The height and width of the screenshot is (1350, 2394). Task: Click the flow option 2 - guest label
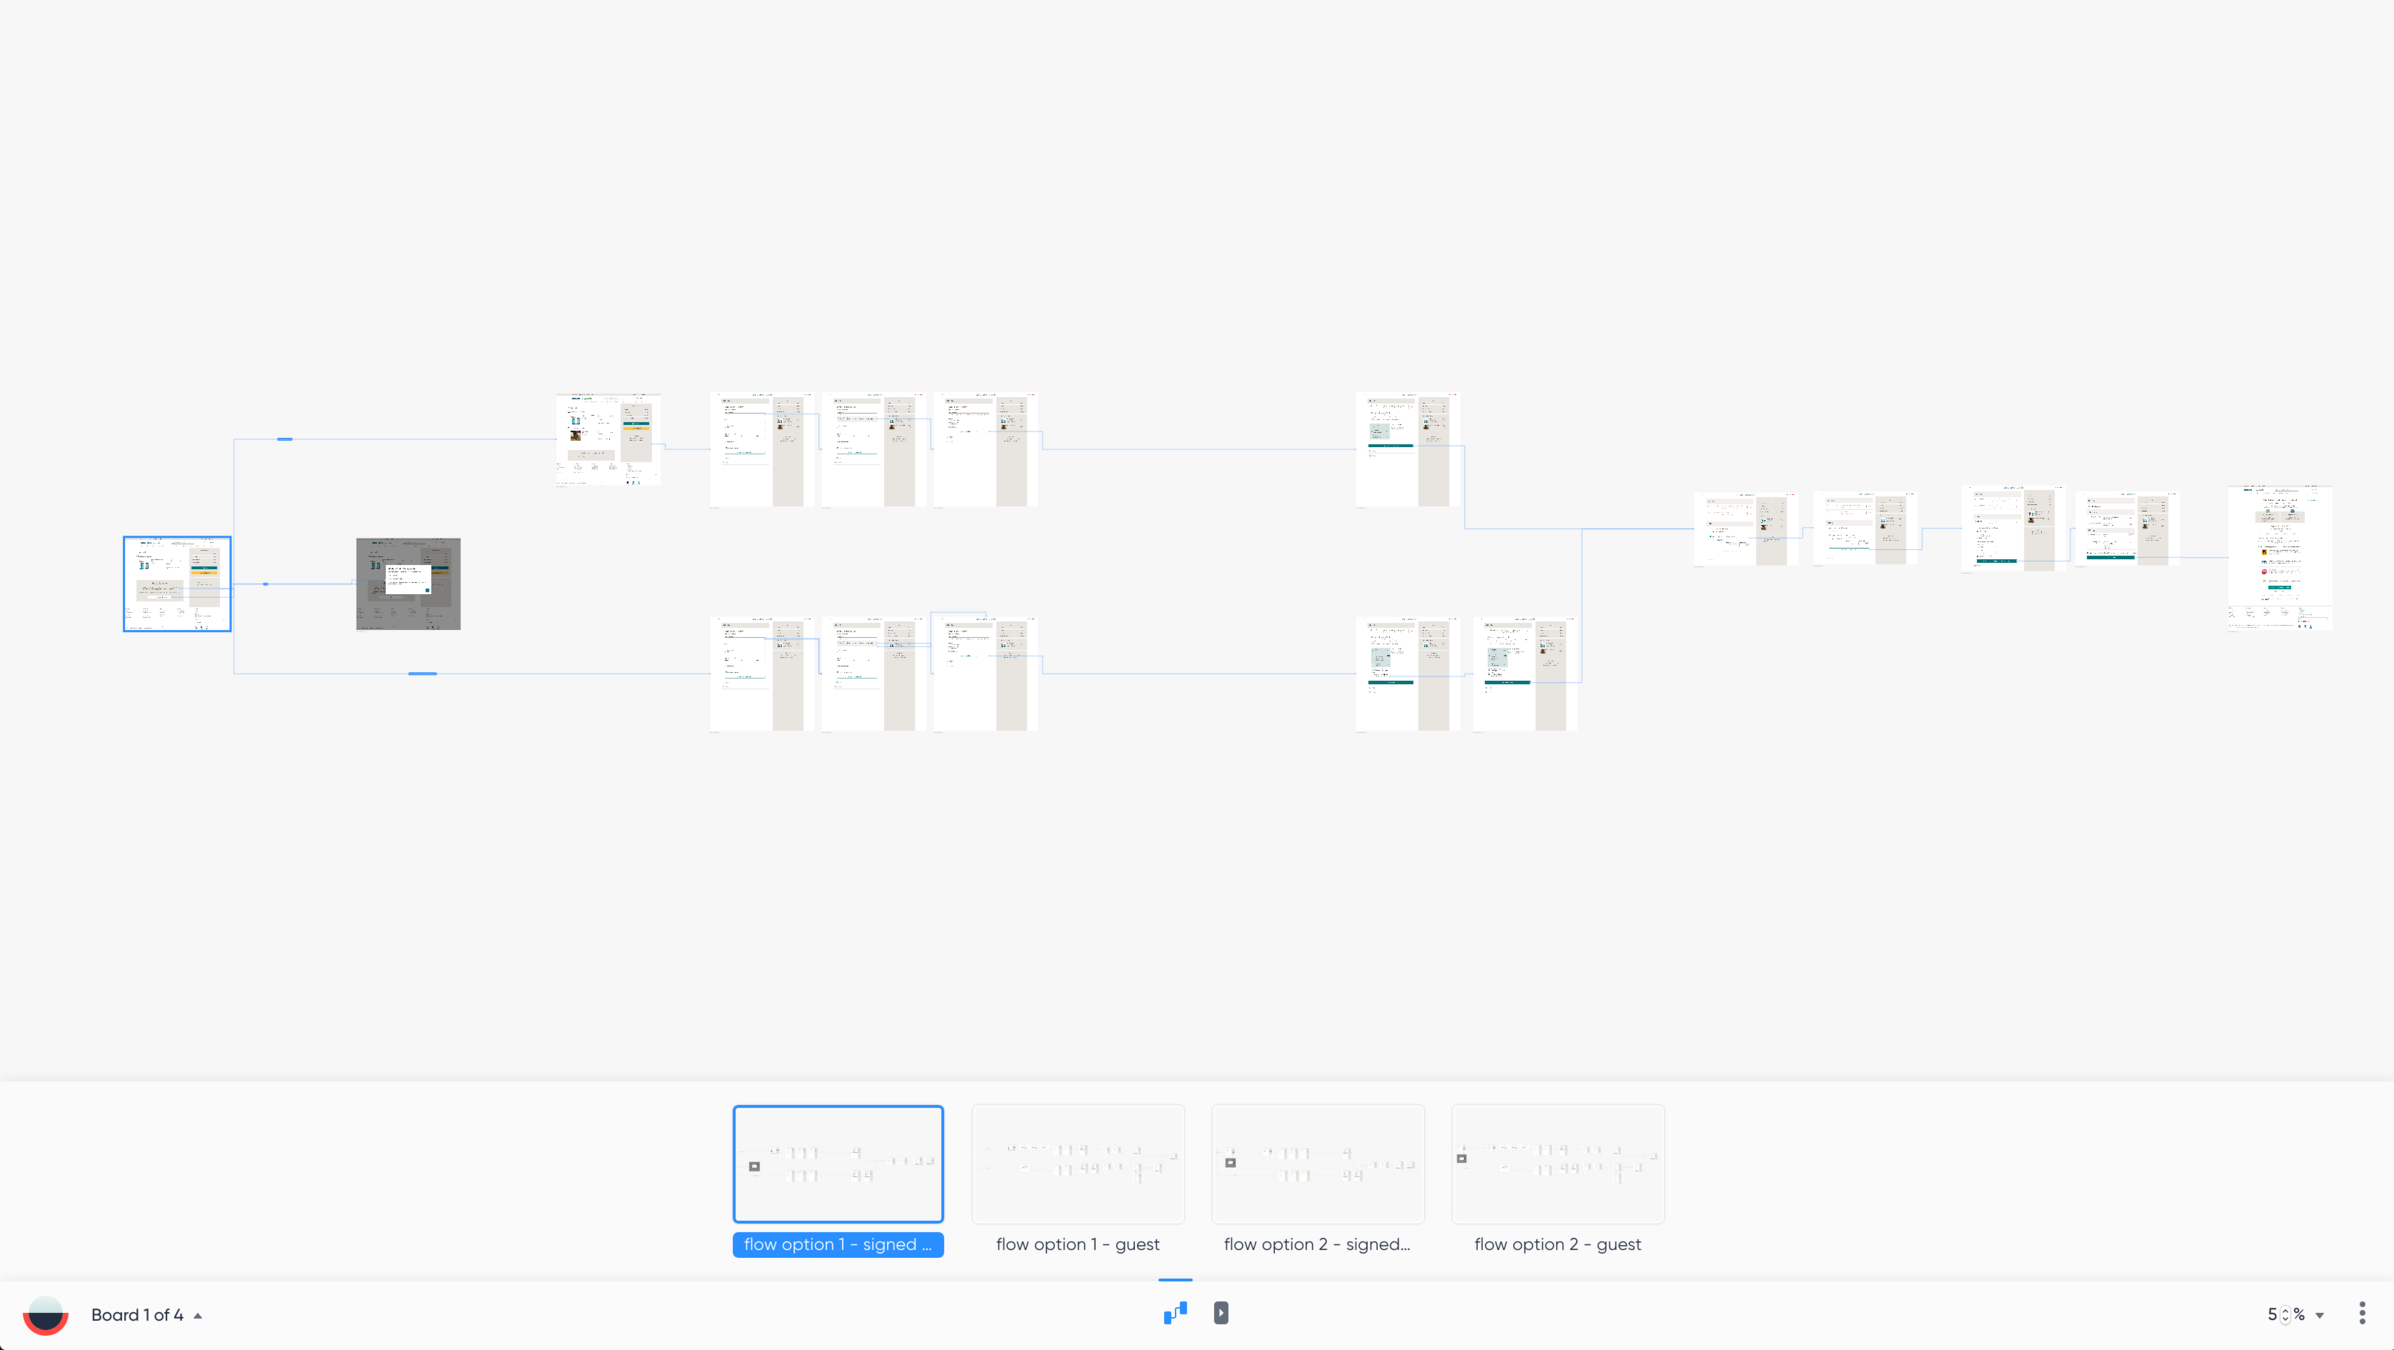(1558, 1245)
